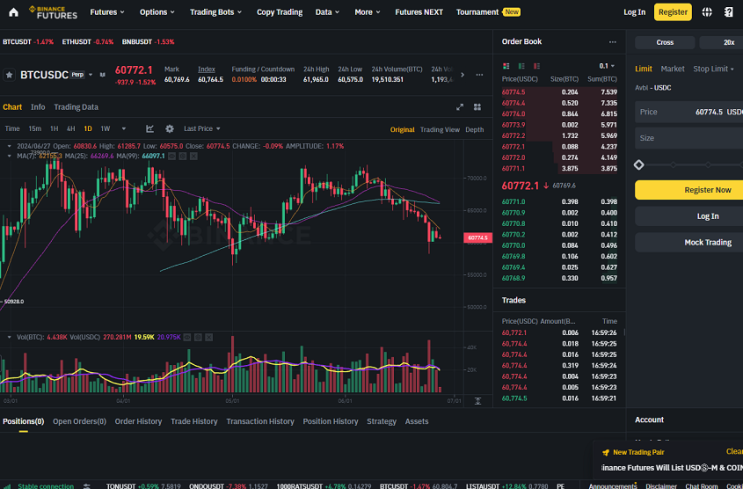The image size is (743, 489).
Task: Open the chart settings gear
Action: [169, 128]
